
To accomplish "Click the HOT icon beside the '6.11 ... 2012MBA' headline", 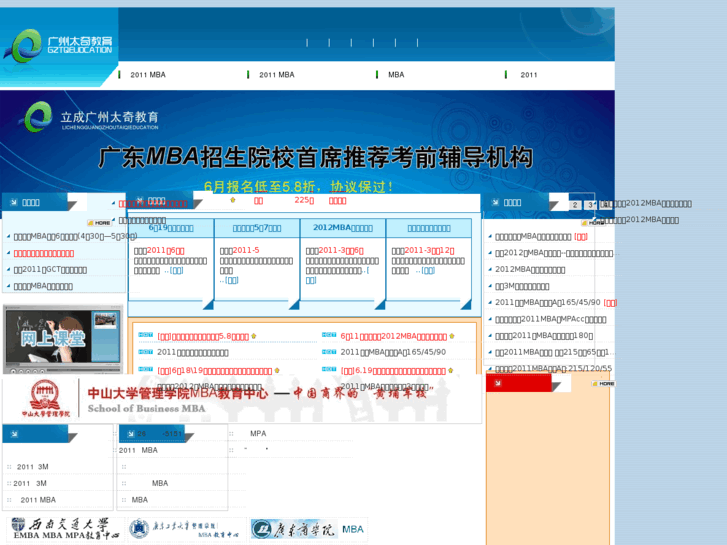I will [x=329, y=335].
